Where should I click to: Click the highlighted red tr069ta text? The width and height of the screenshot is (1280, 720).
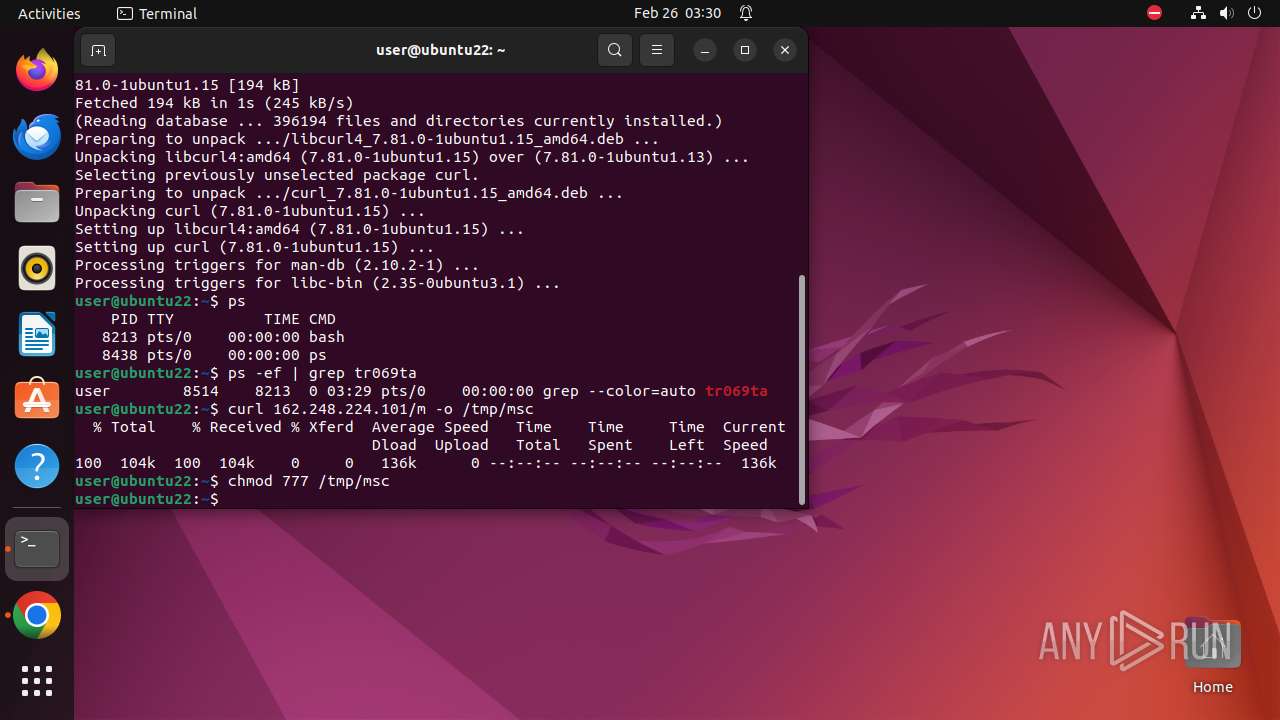pos(736,391)
